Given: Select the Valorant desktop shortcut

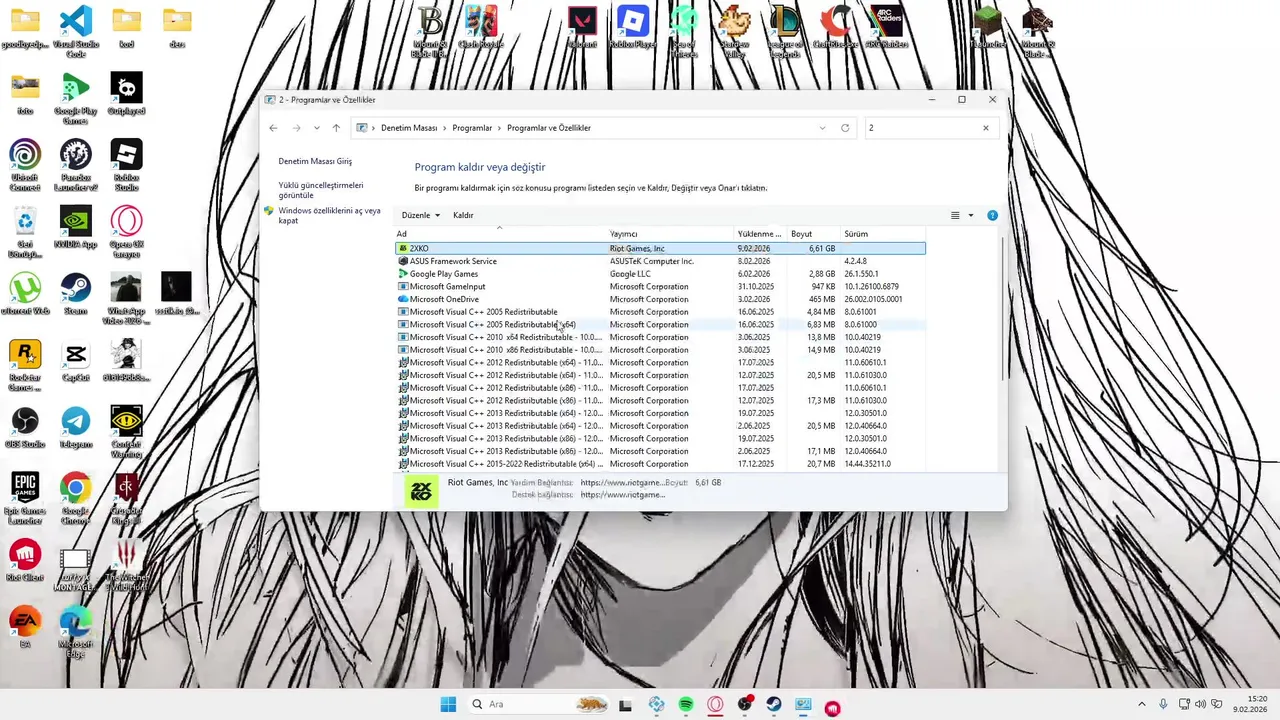Looking at the screenshot, I should point(582,27).
